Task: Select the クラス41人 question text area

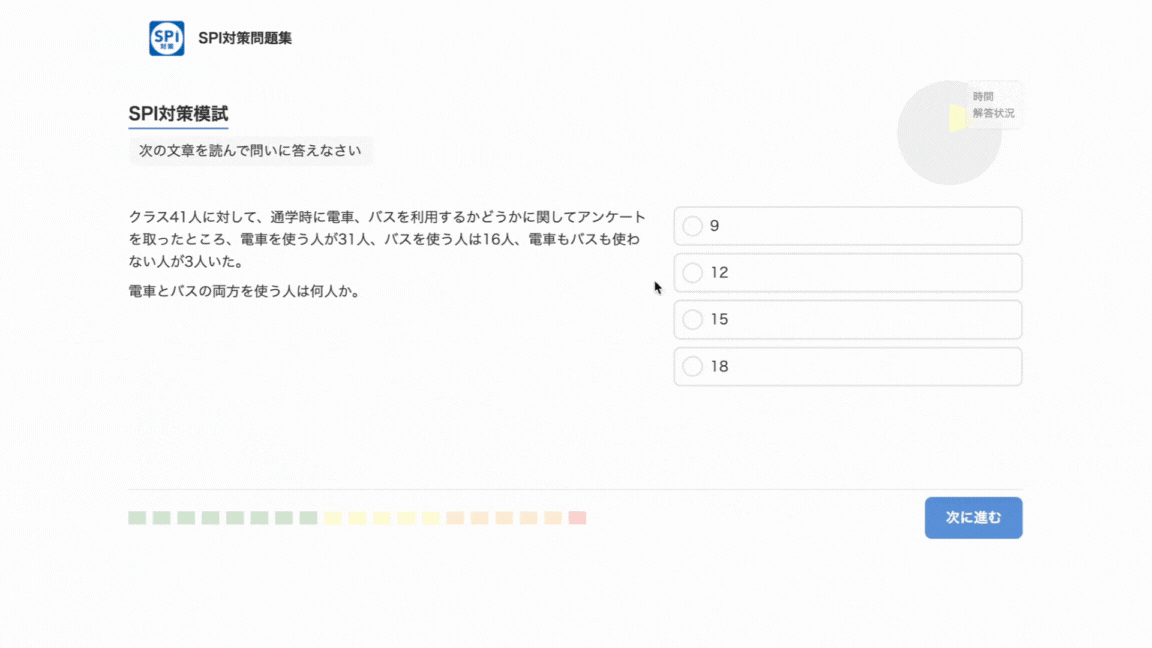Action: click(x=388, y=239)
